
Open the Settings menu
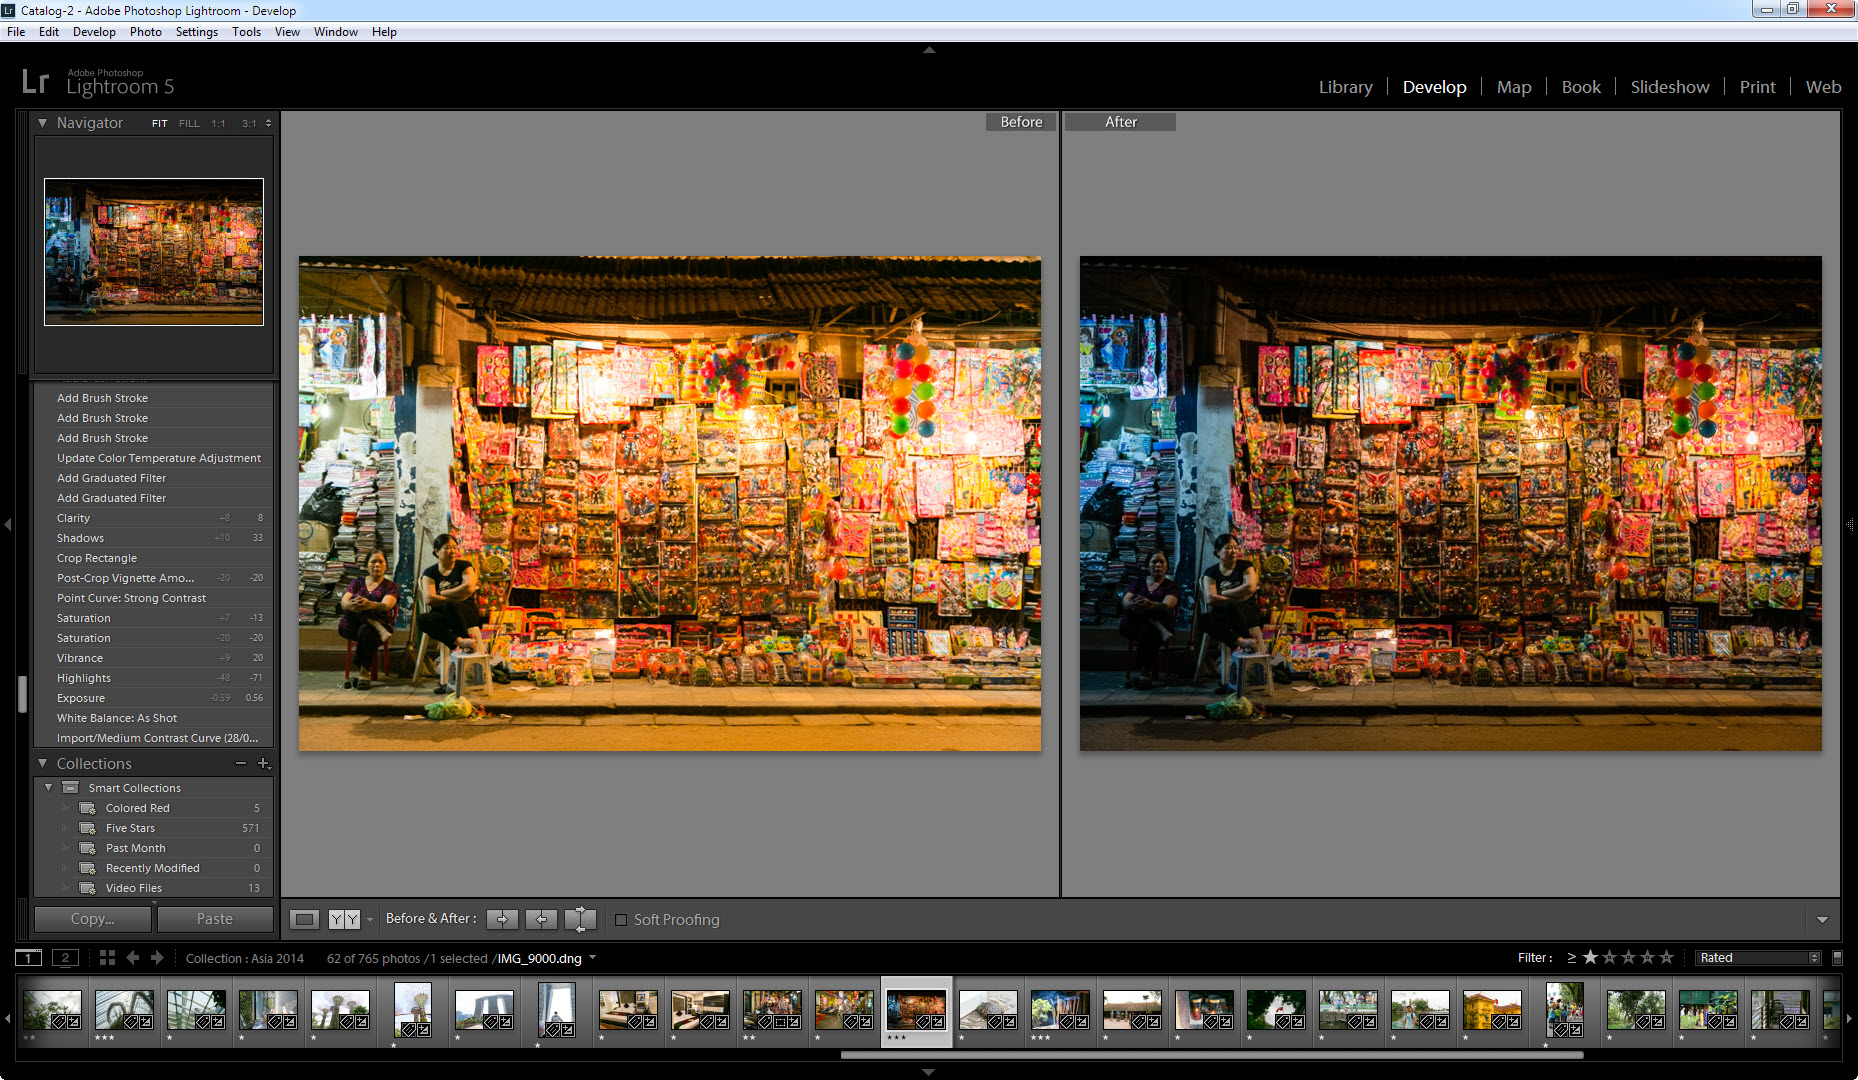pyautogui.click(x=196, y=32)
